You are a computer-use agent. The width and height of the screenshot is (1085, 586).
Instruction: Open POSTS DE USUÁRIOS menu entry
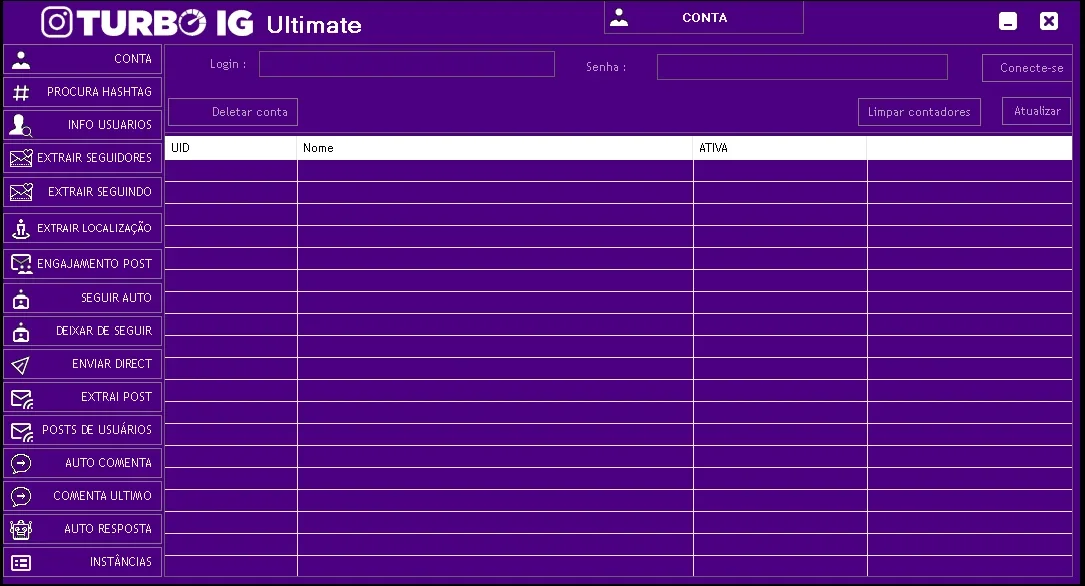[x=82, y=430]
